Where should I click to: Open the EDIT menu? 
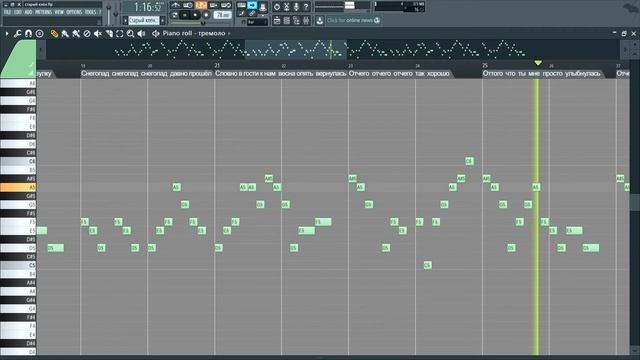coord(18,12)
